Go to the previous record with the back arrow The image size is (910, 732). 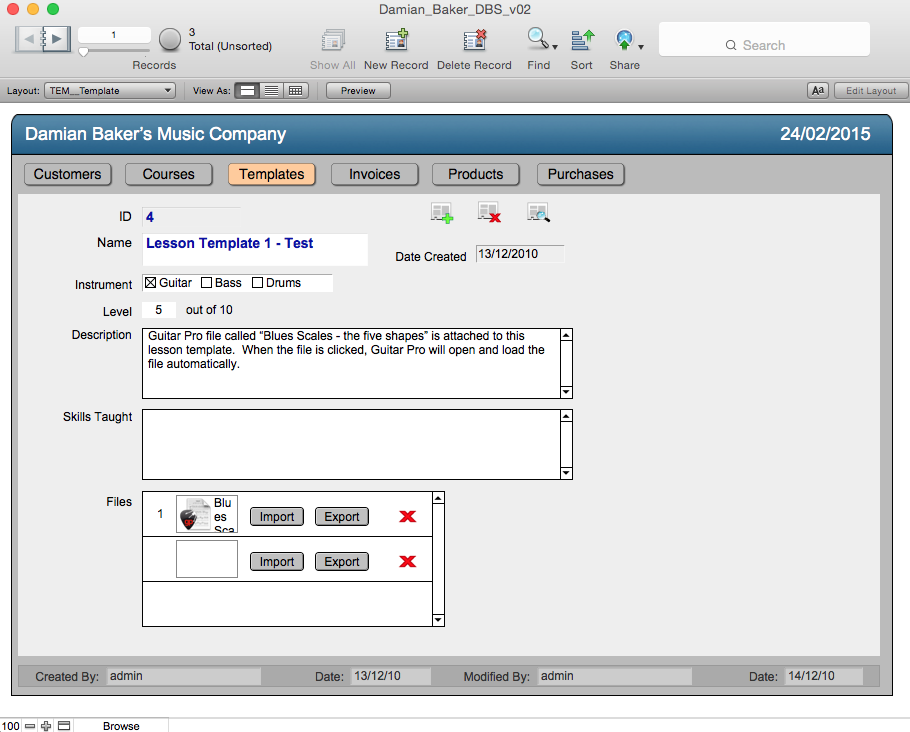point(28,39)
